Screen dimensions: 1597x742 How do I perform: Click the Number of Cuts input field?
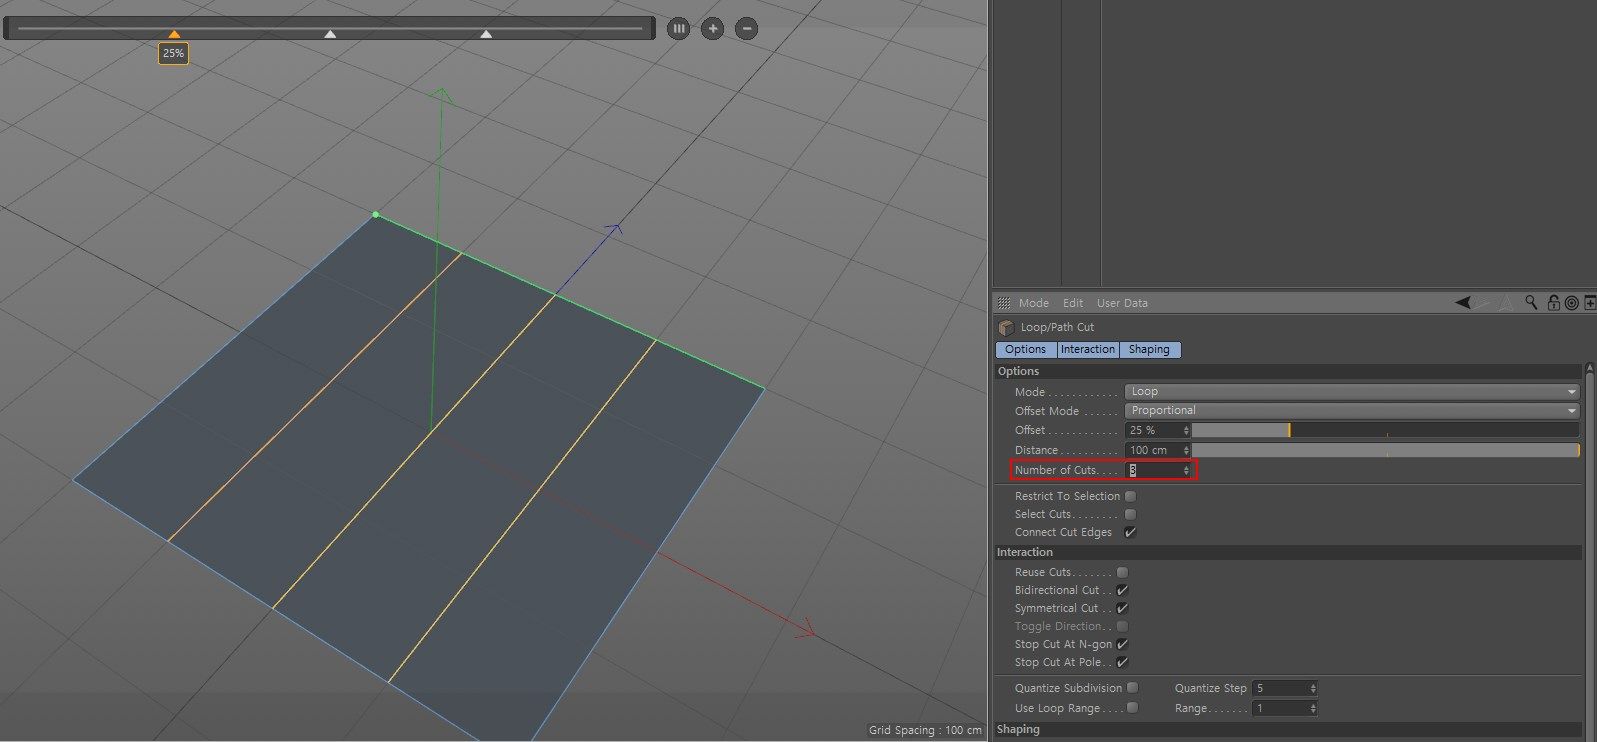click(x=1154, y=470)
